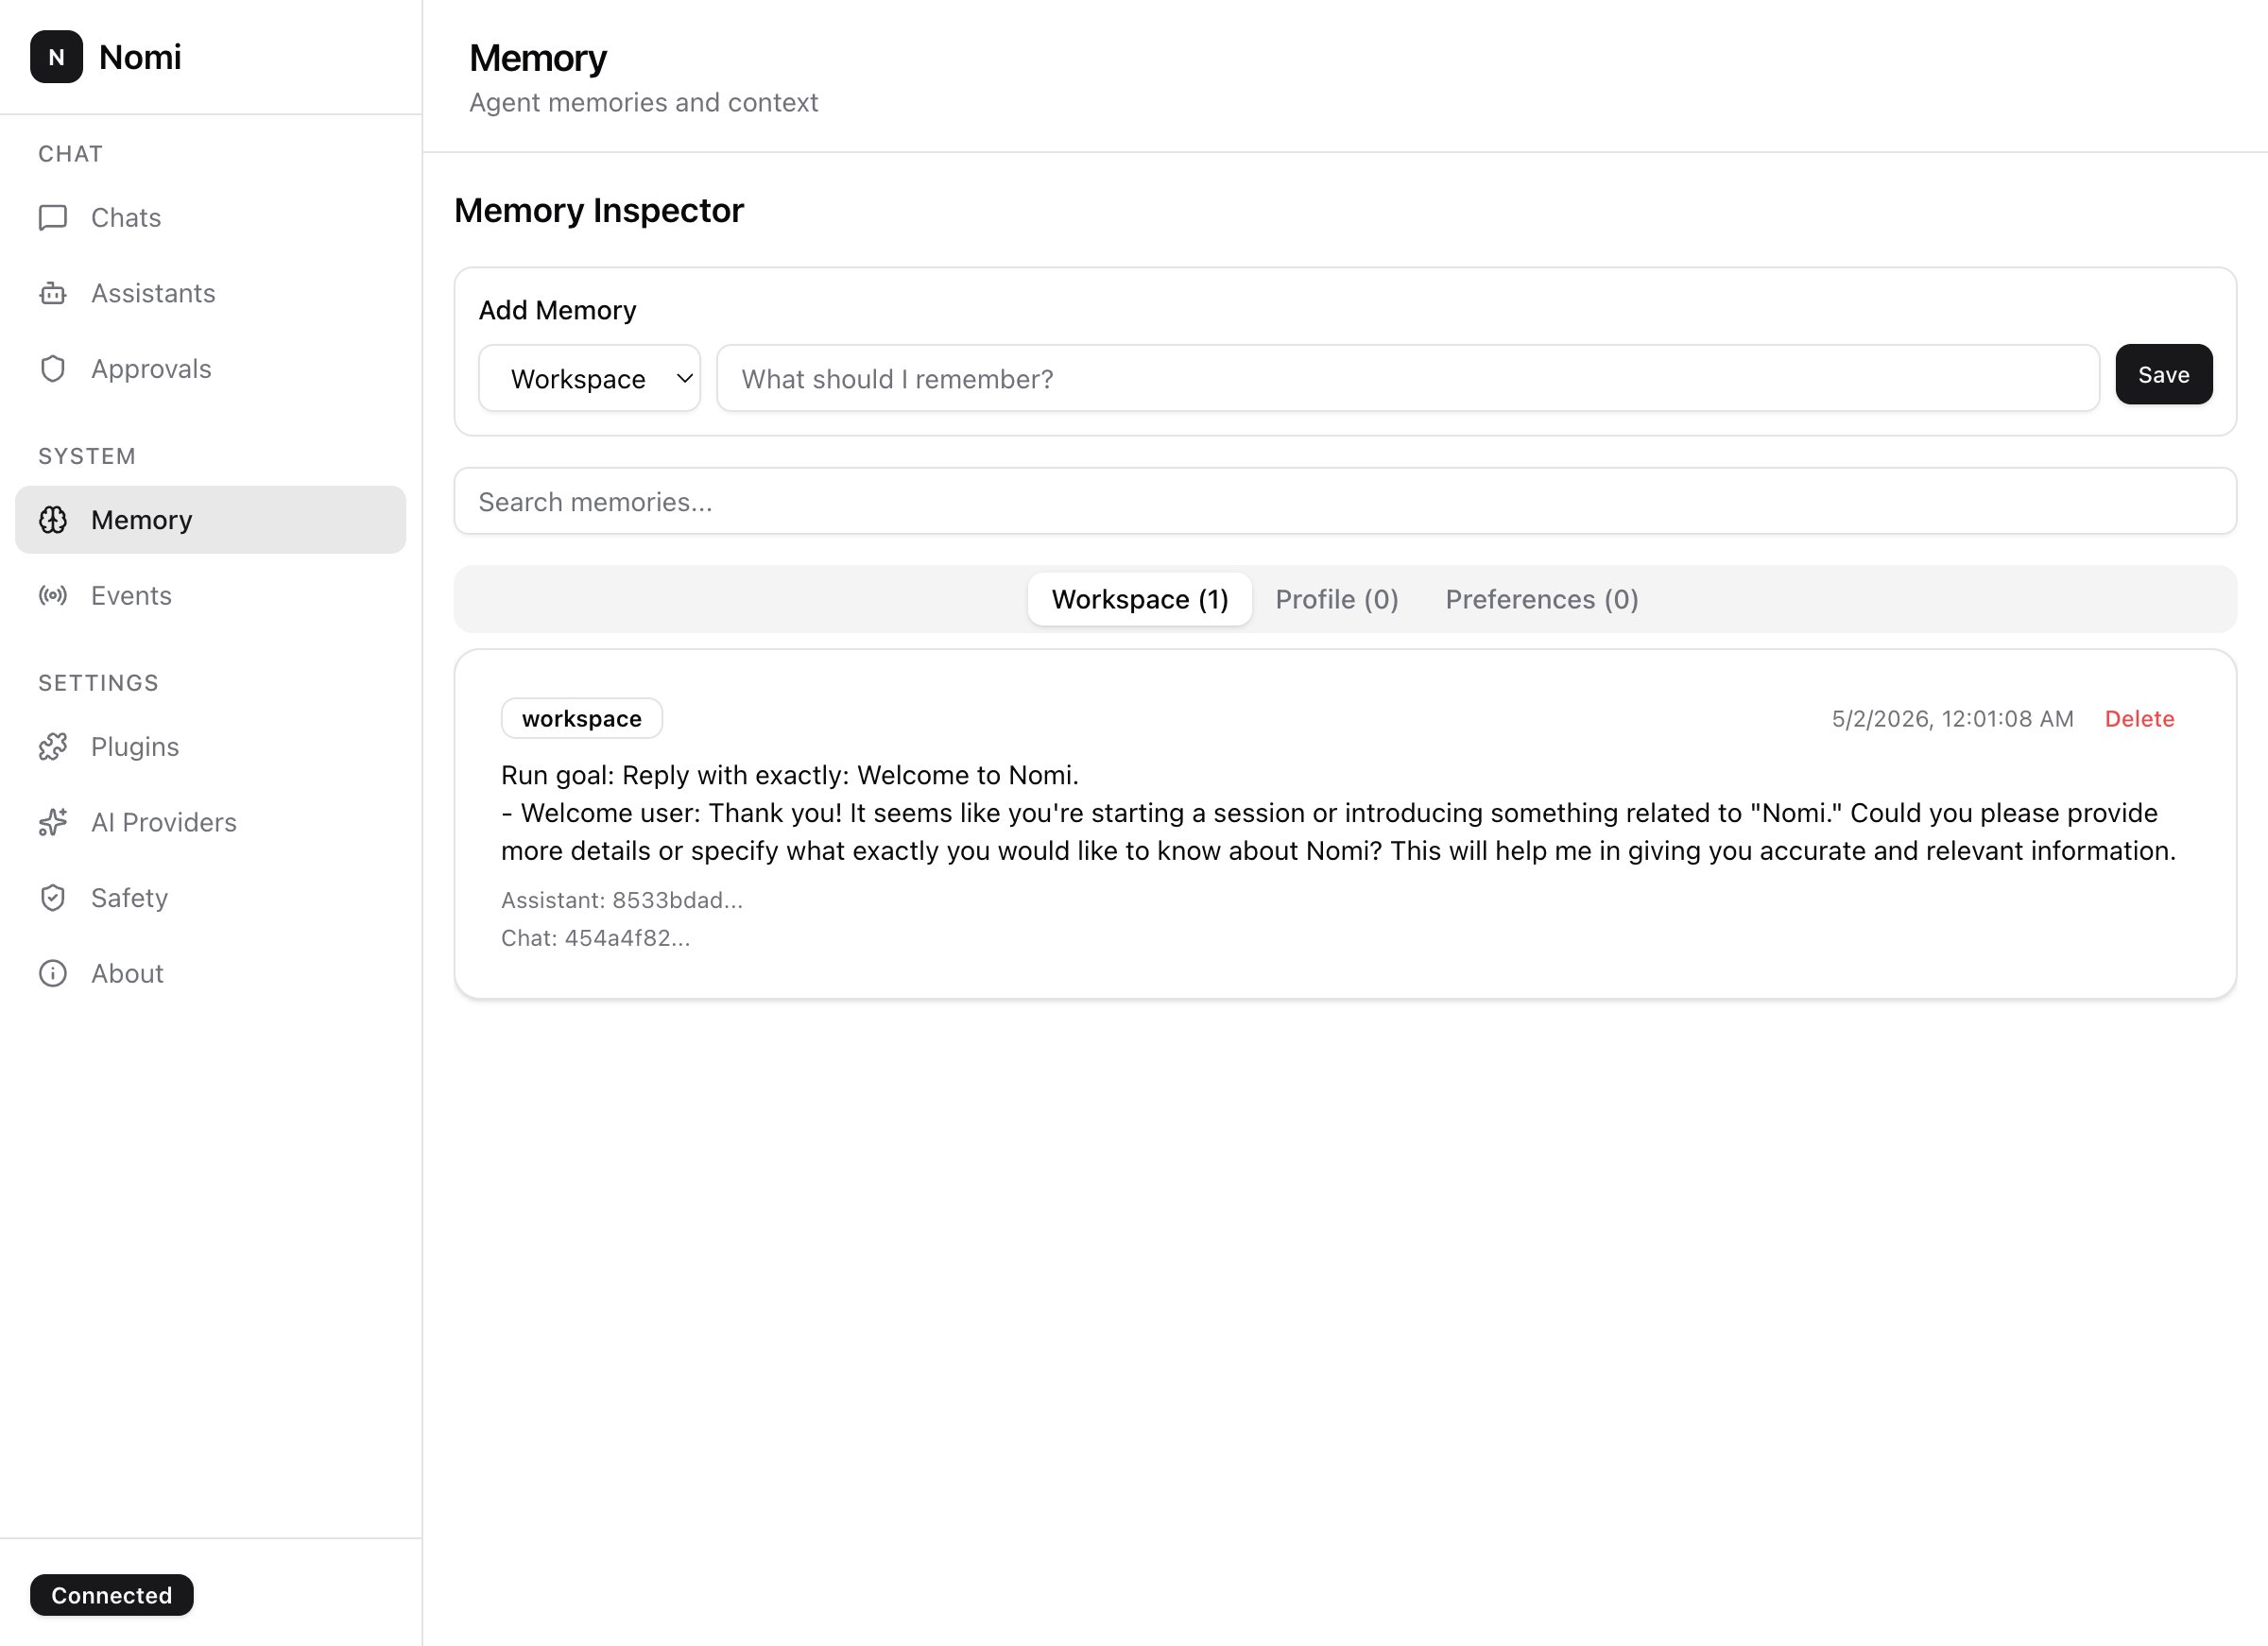2268x1646 pixels.
Task: Click the Plugins puzzle piece icon
Action: pos(53,747)
